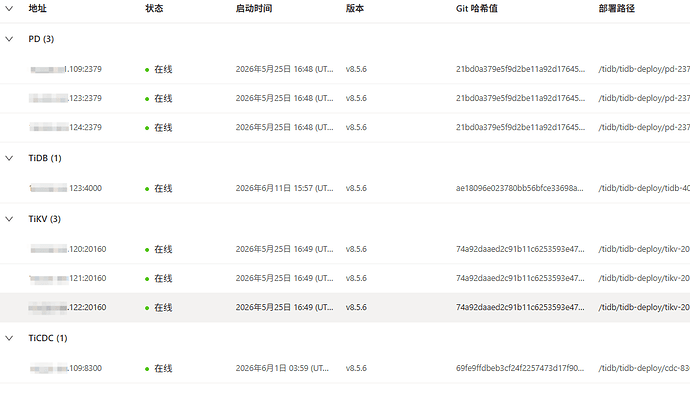The height and width of the screenshot is (393, 690).
Task: Collapse the TiCDC (1) group chevron
Action: pyautogui.click(x=9, y=338)
